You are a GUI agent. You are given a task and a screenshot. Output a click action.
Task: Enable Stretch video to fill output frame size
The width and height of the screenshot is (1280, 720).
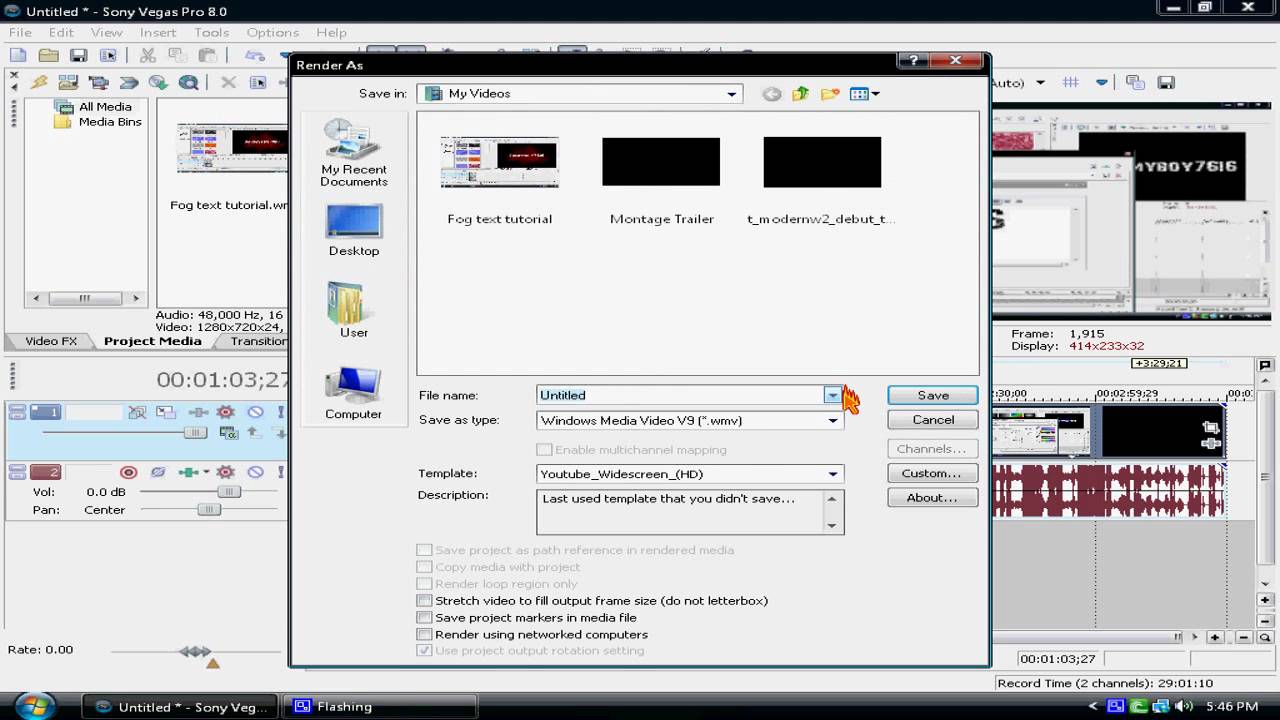[x=425, y=601]
